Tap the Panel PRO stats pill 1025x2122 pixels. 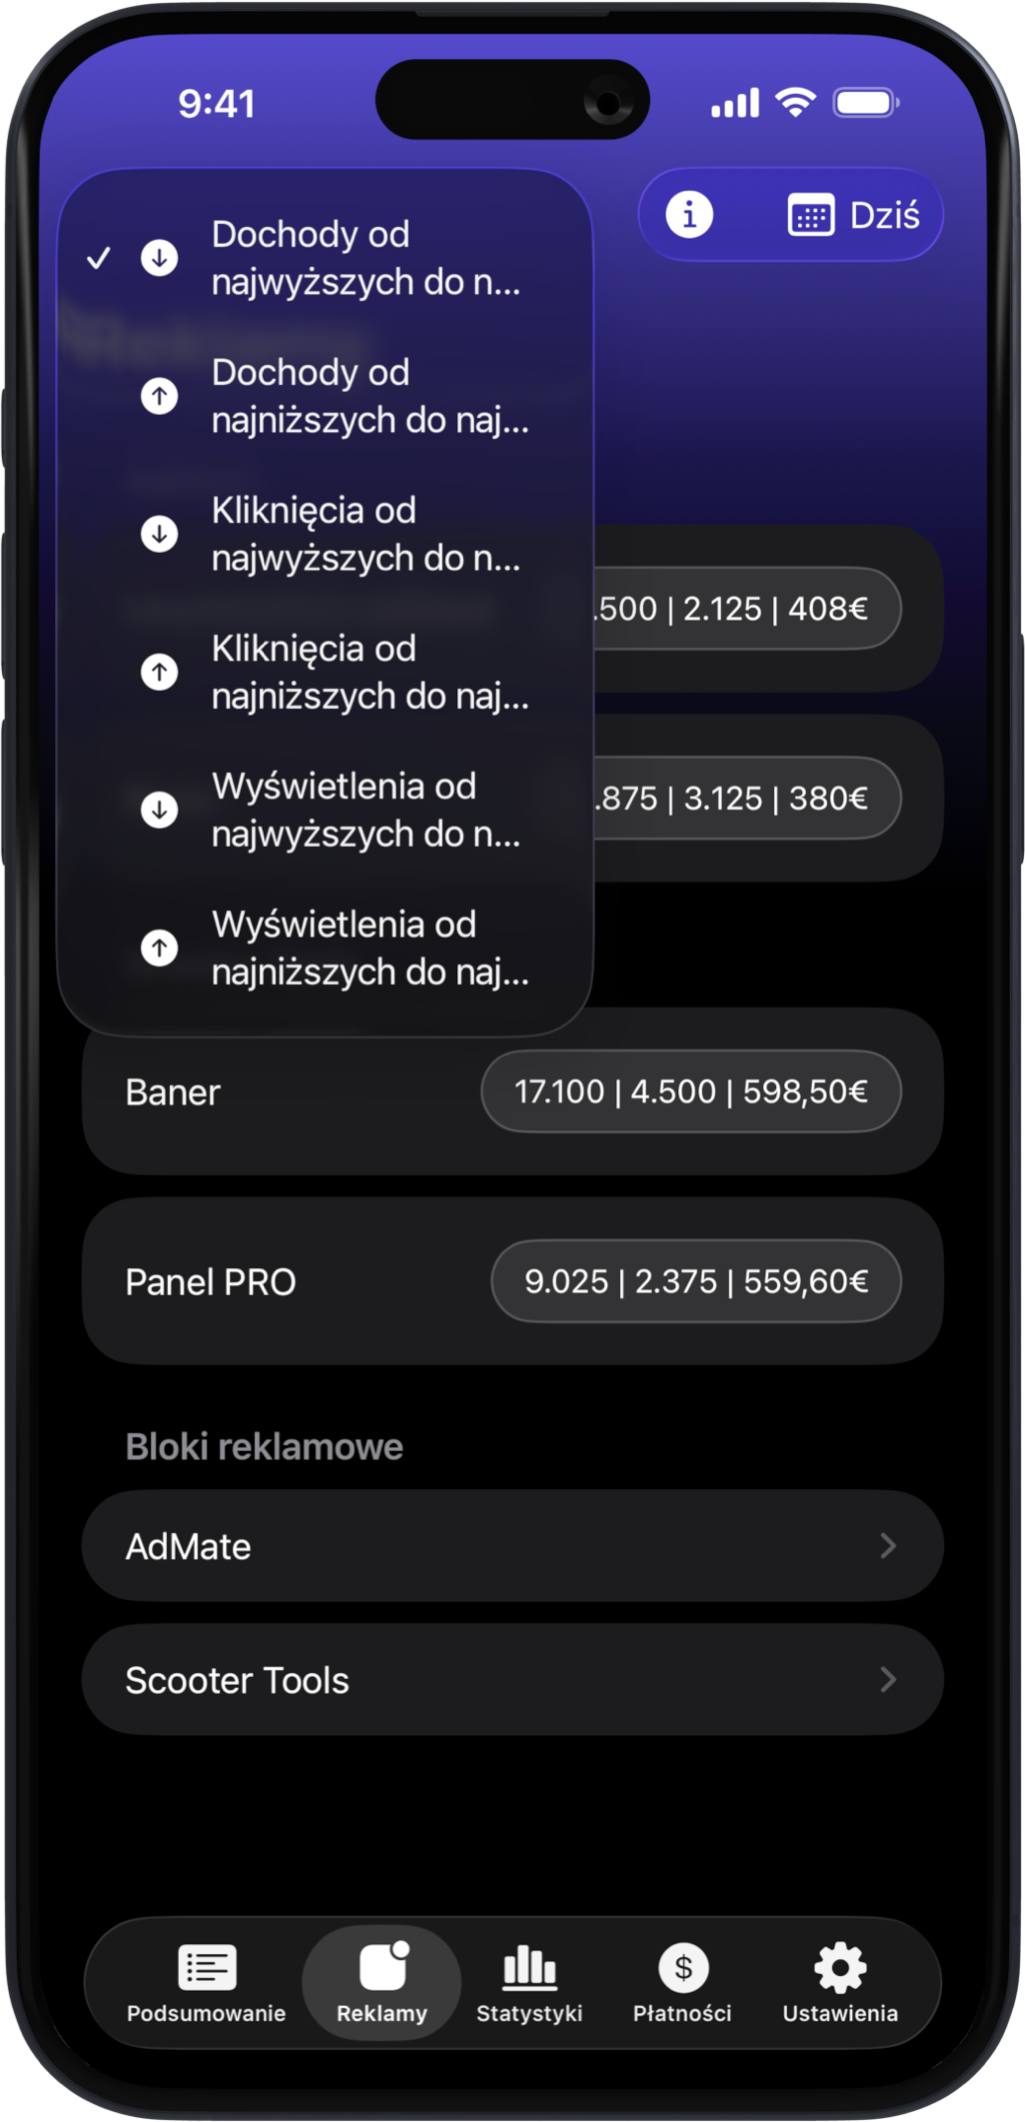[x=695, y=1281]
